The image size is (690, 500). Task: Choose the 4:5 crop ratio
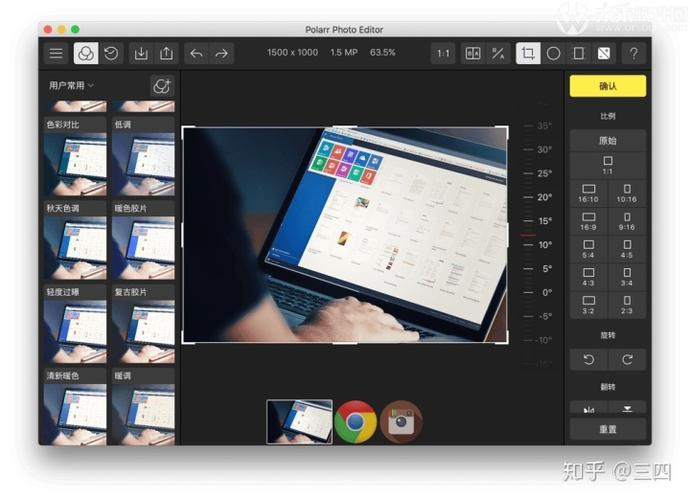pos(627,249)
